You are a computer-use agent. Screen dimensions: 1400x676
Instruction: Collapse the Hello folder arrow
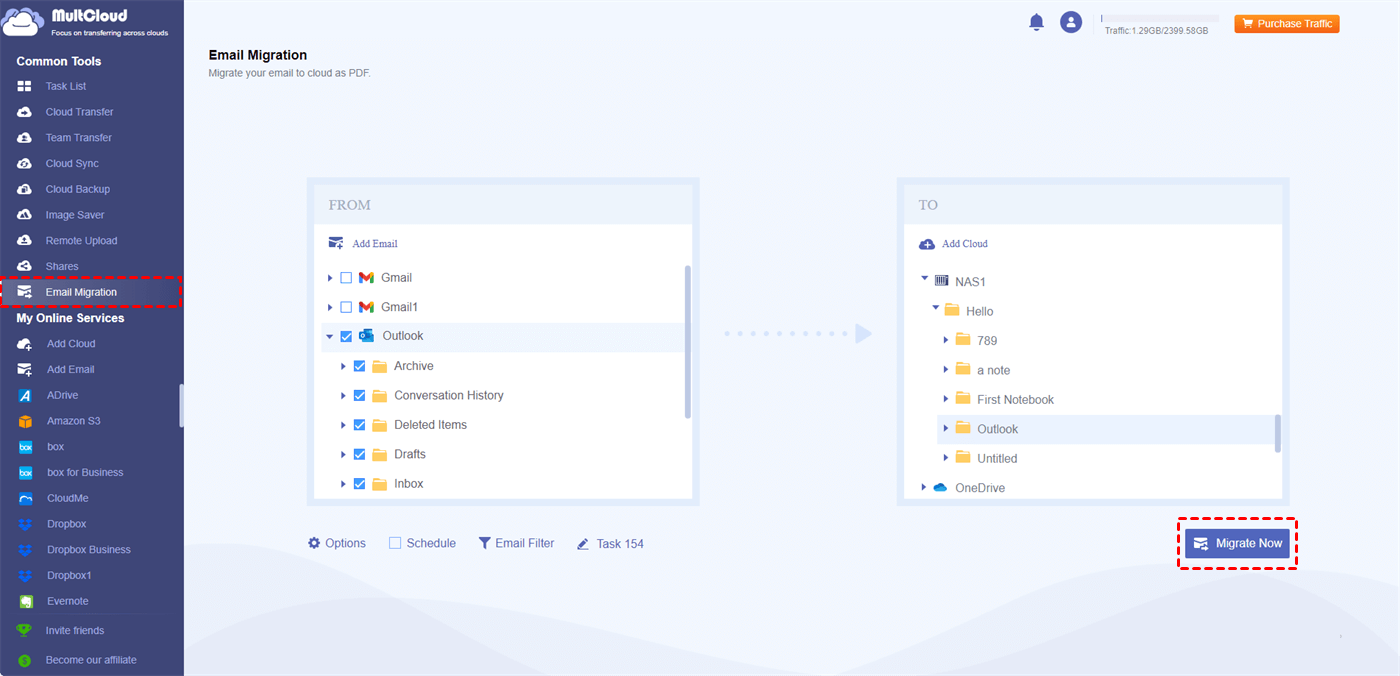pyautogui.click(x=935, y=309)
